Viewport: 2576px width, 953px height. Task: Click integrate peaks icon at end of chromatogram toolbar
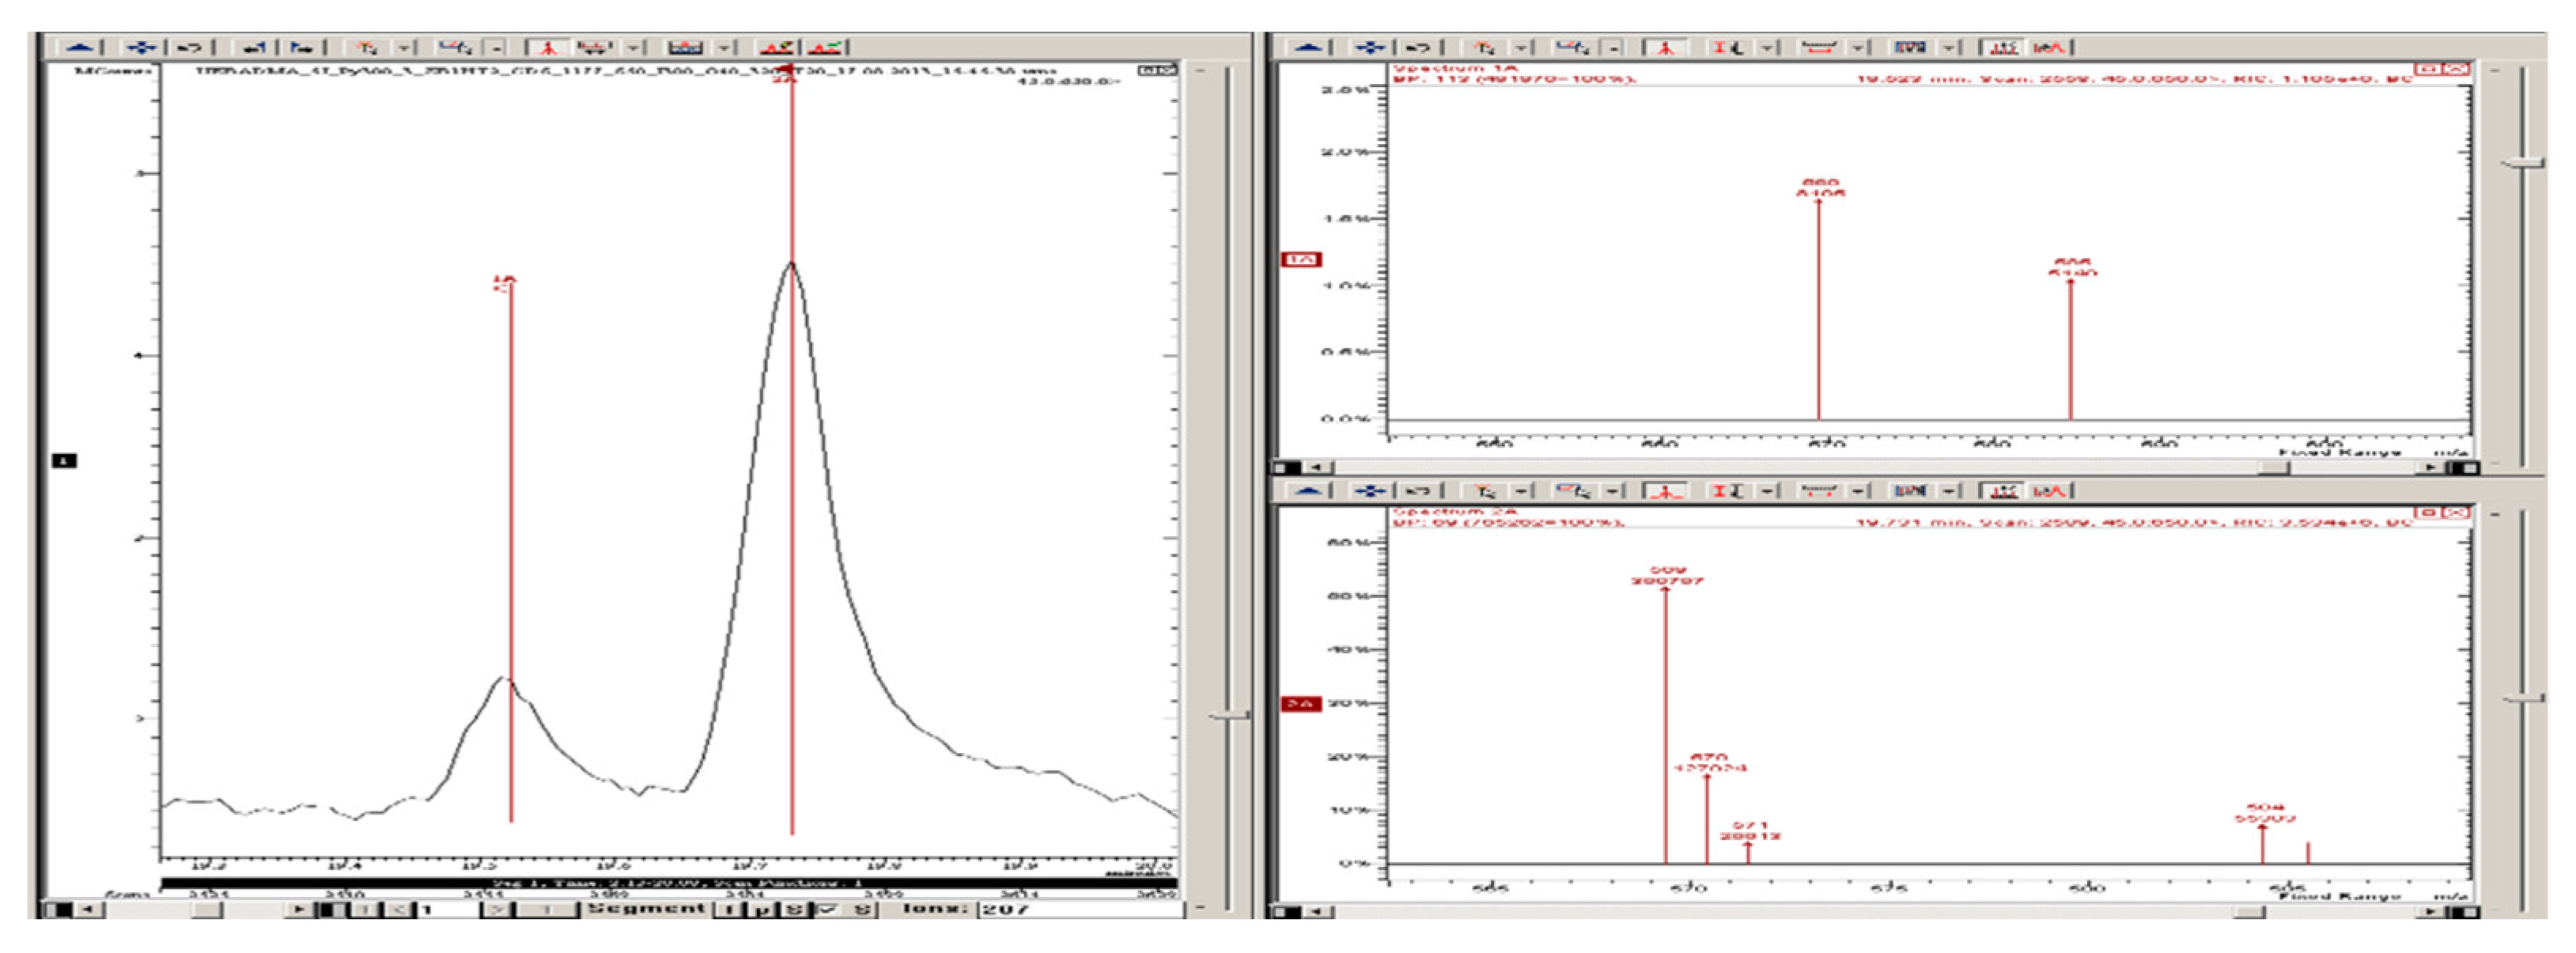(x=826, y=47)
